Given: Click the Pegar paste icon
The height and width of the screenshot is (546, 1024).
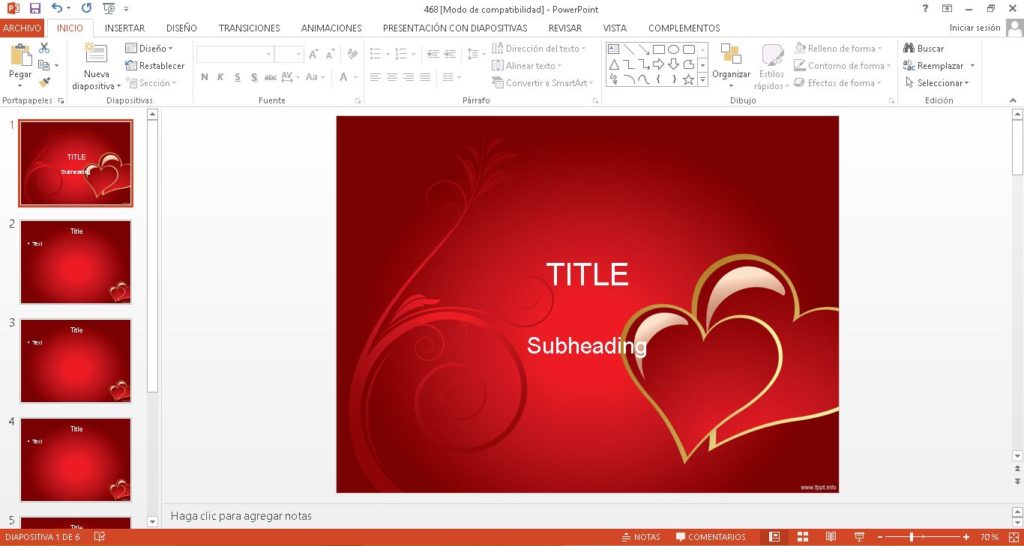Looking at the screenshot, I should click(20, 56).
